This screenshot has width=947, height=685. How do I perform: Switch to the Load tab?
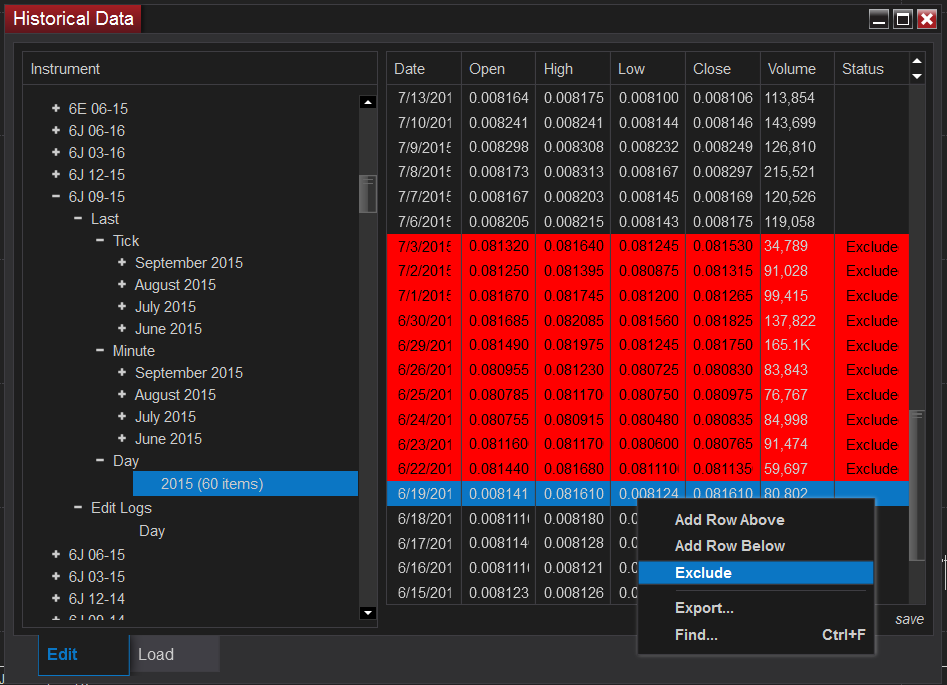175,654
